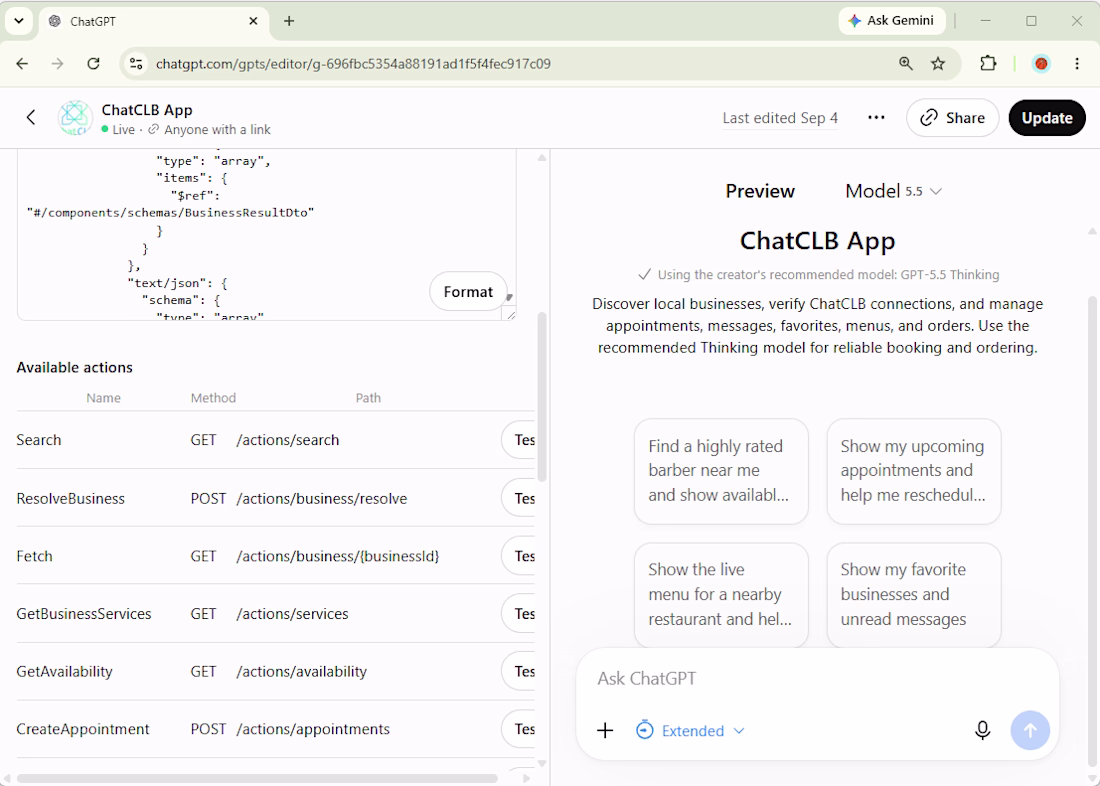Click the left panel vertical scrollbar
The image size is (1100, 786).
coord(541,397)
